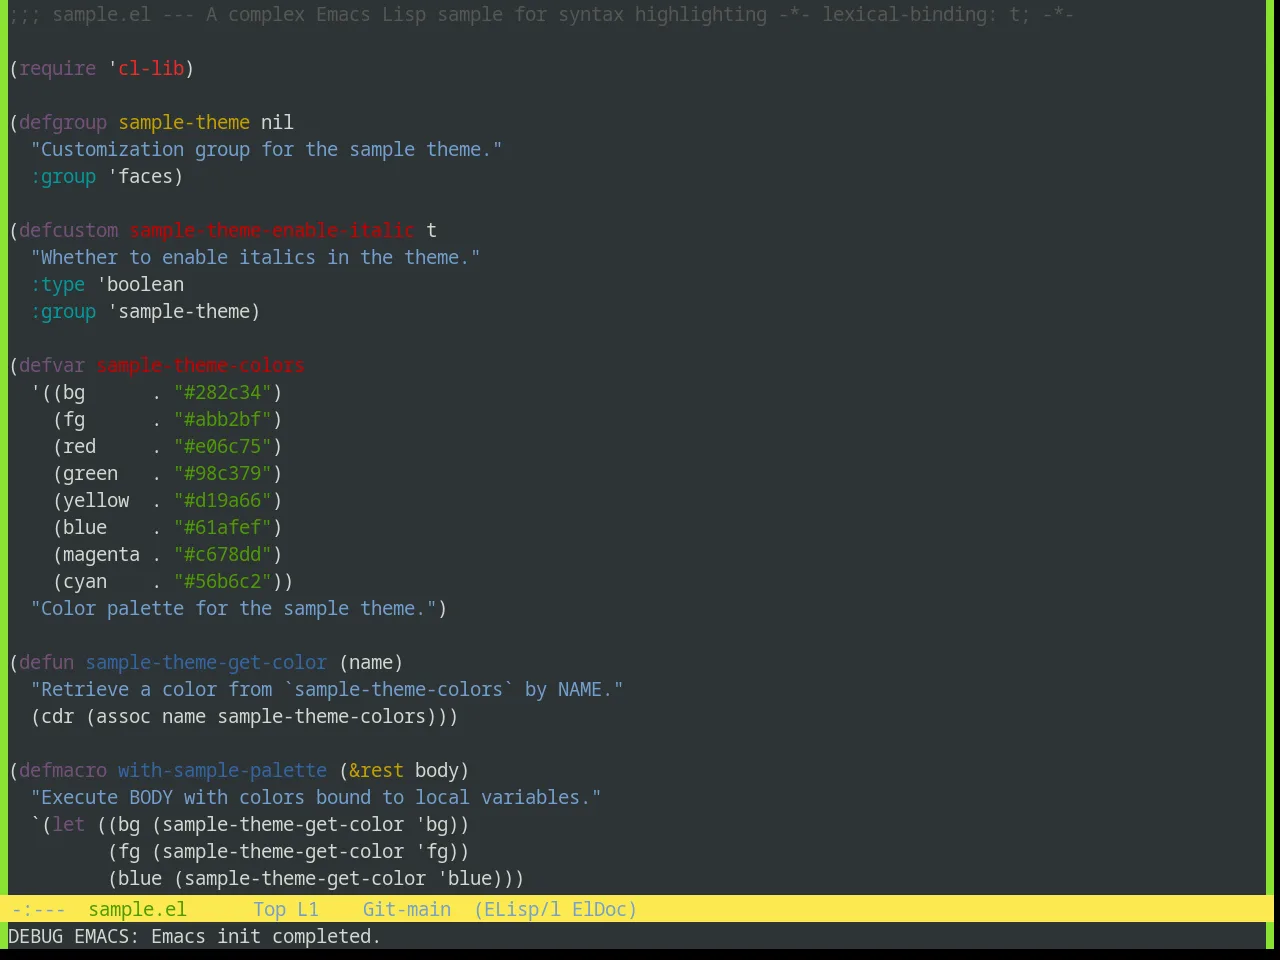The image size is (1280, 960).
Task: Click the 'yellow' key in the color alist
Action: coord(96,500)
